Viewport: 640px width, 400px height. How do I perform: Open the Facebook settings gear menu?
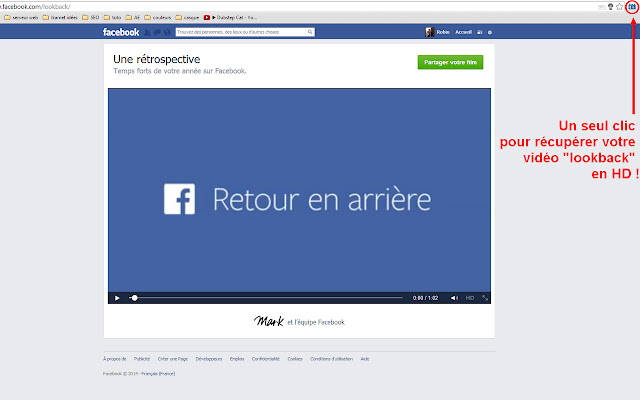490,32
